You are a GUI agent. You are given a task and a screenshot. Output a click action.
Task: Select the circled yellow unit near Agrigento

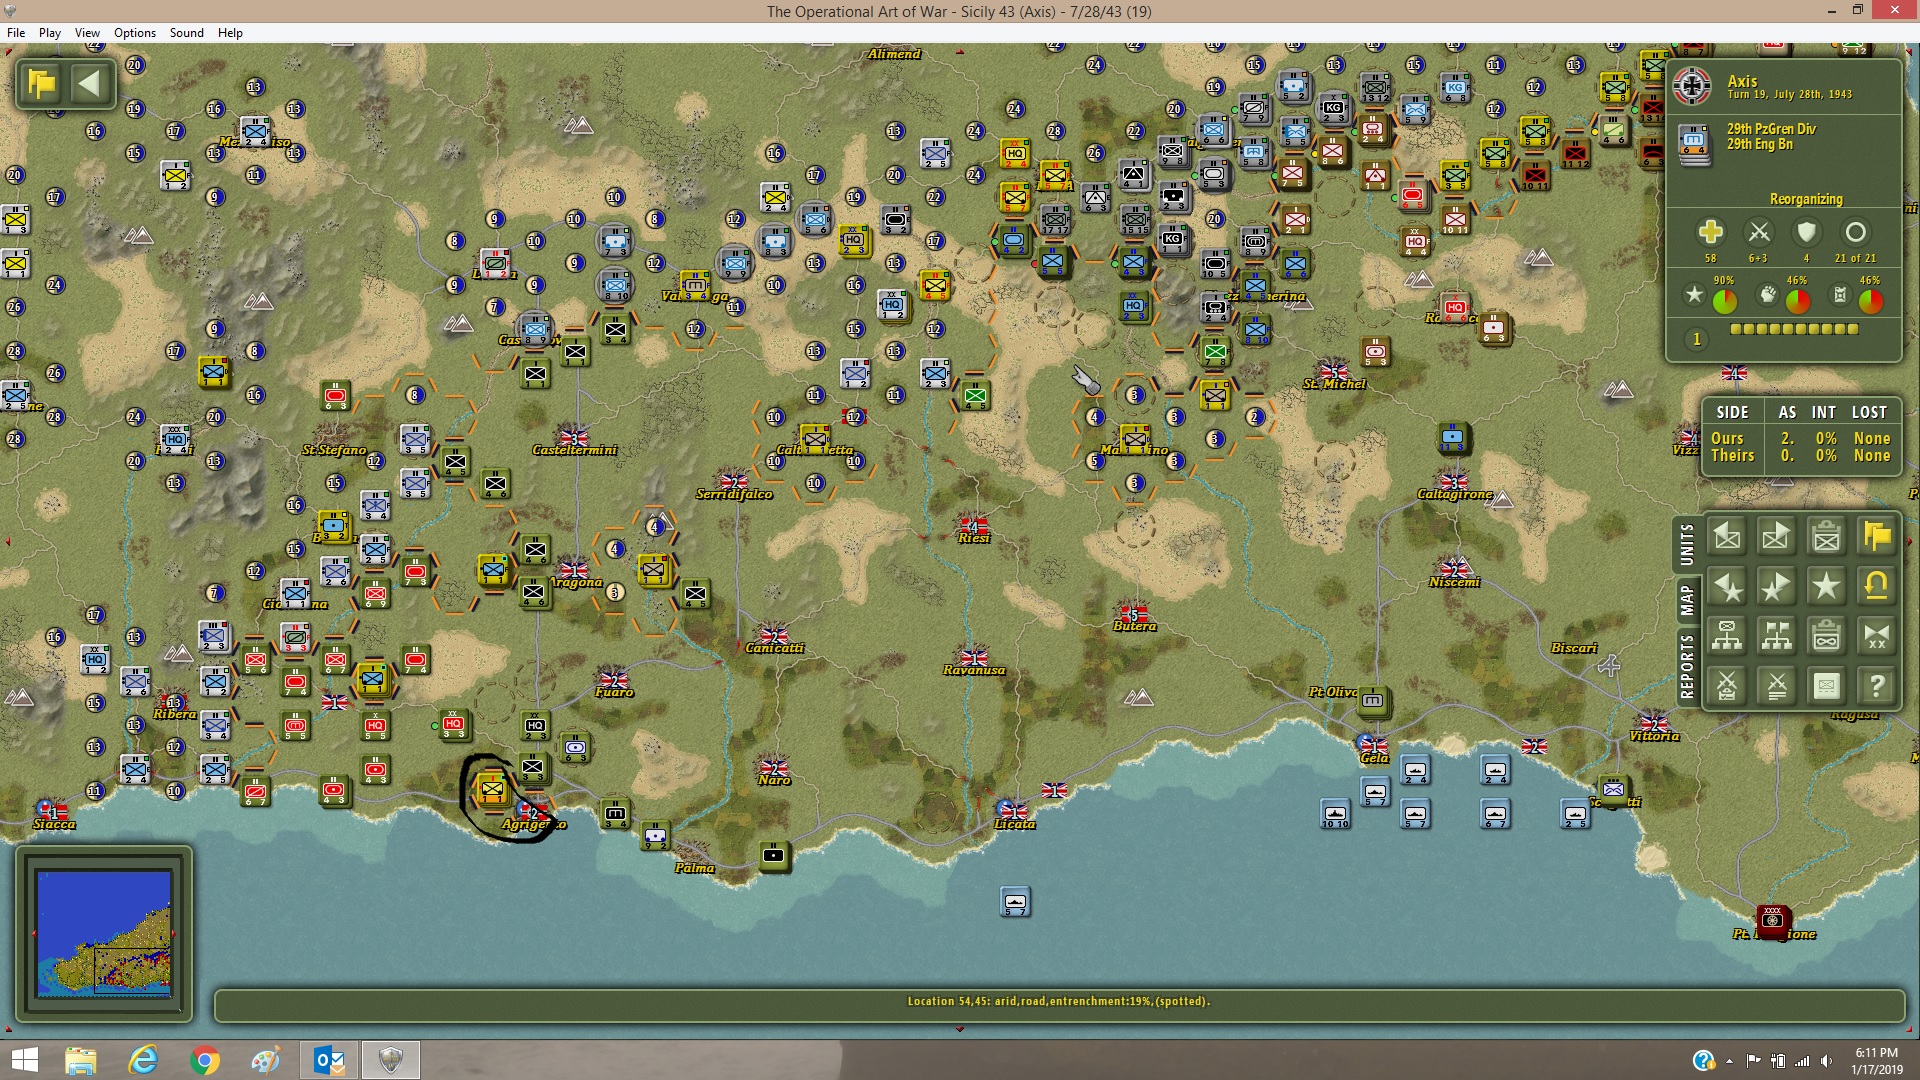(x=491, y=789)
